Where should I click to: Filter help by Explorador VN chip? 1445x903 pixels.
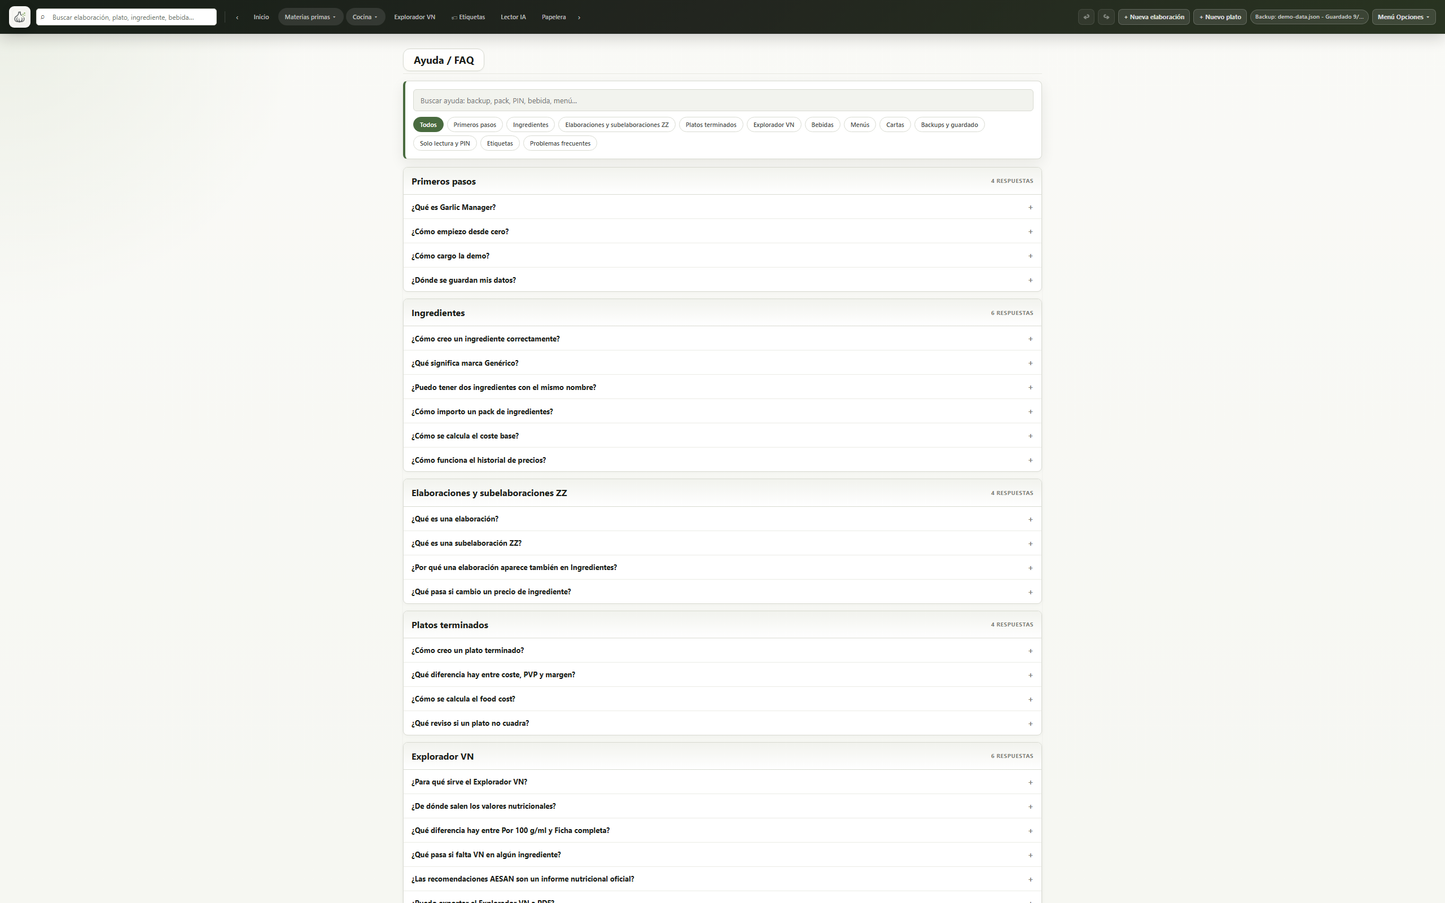click(x=774, y=125)
